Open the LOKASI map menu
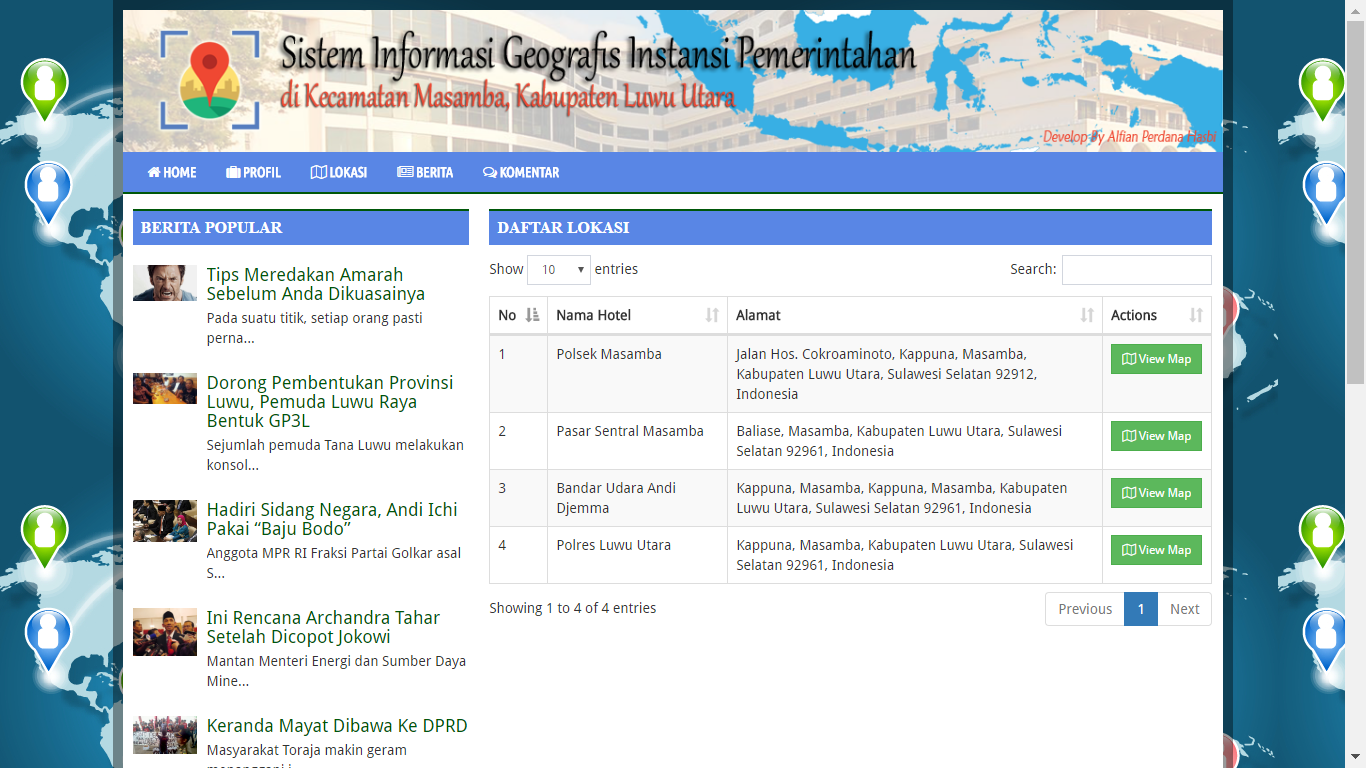The width and height of the screenshot is (1366, 768). point(339,172)
